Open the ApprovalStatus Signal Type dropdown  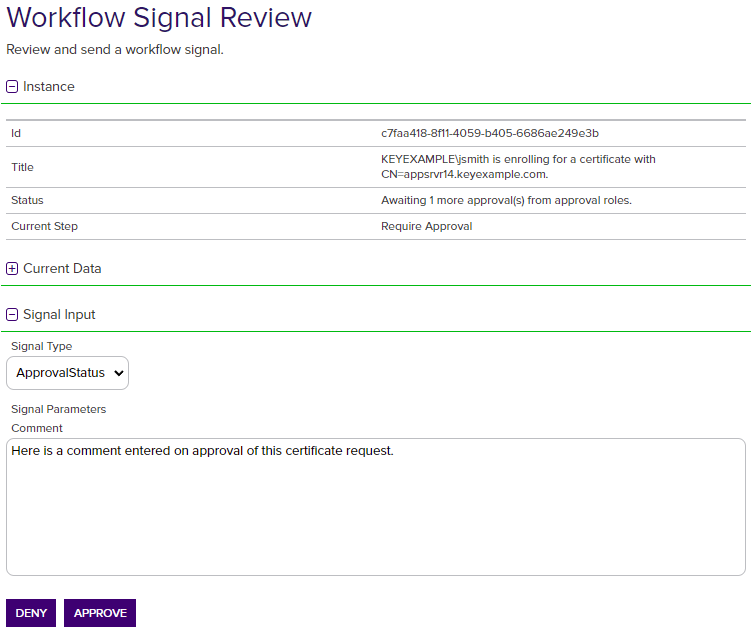coord(68,373)
